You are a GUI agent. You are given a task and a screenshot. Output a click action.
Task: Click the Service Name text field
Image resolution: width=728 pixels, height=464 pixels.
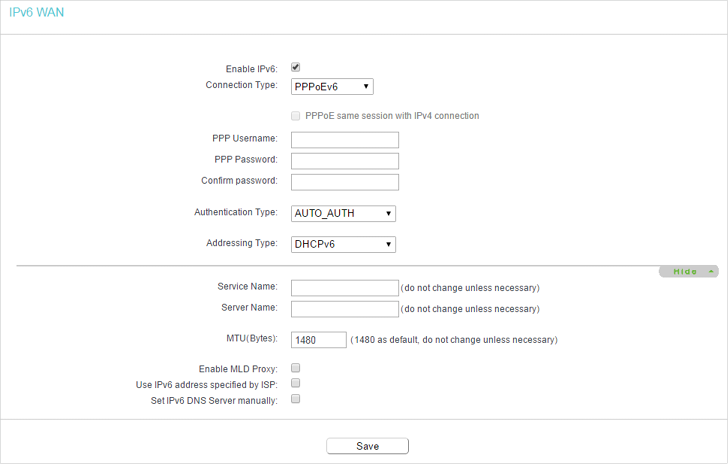click(x=344, y=288)
